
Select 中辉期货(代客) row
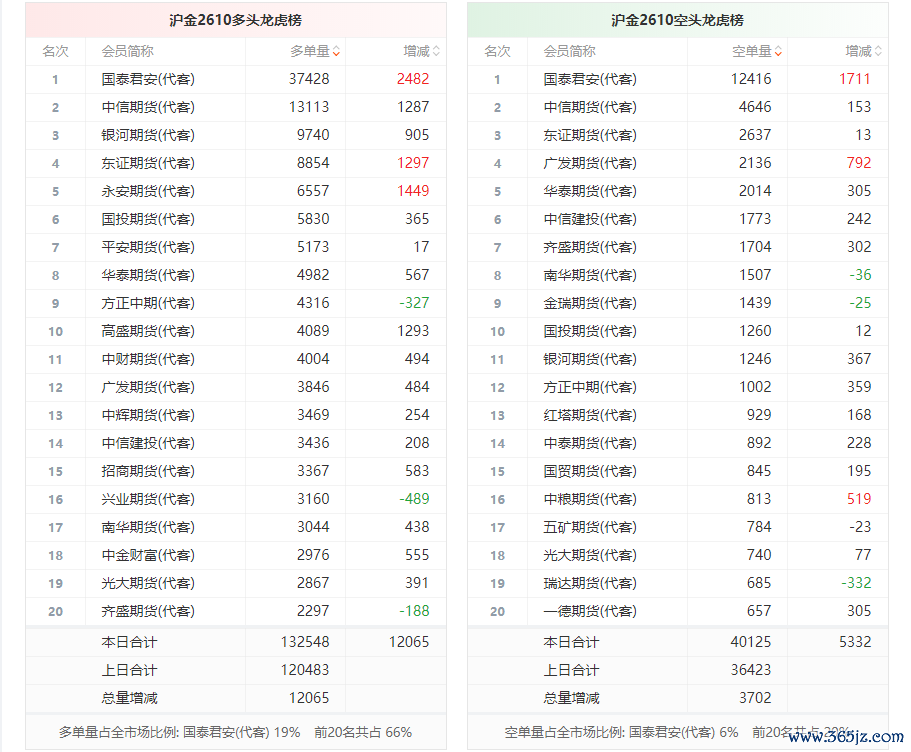pos(236,416)
